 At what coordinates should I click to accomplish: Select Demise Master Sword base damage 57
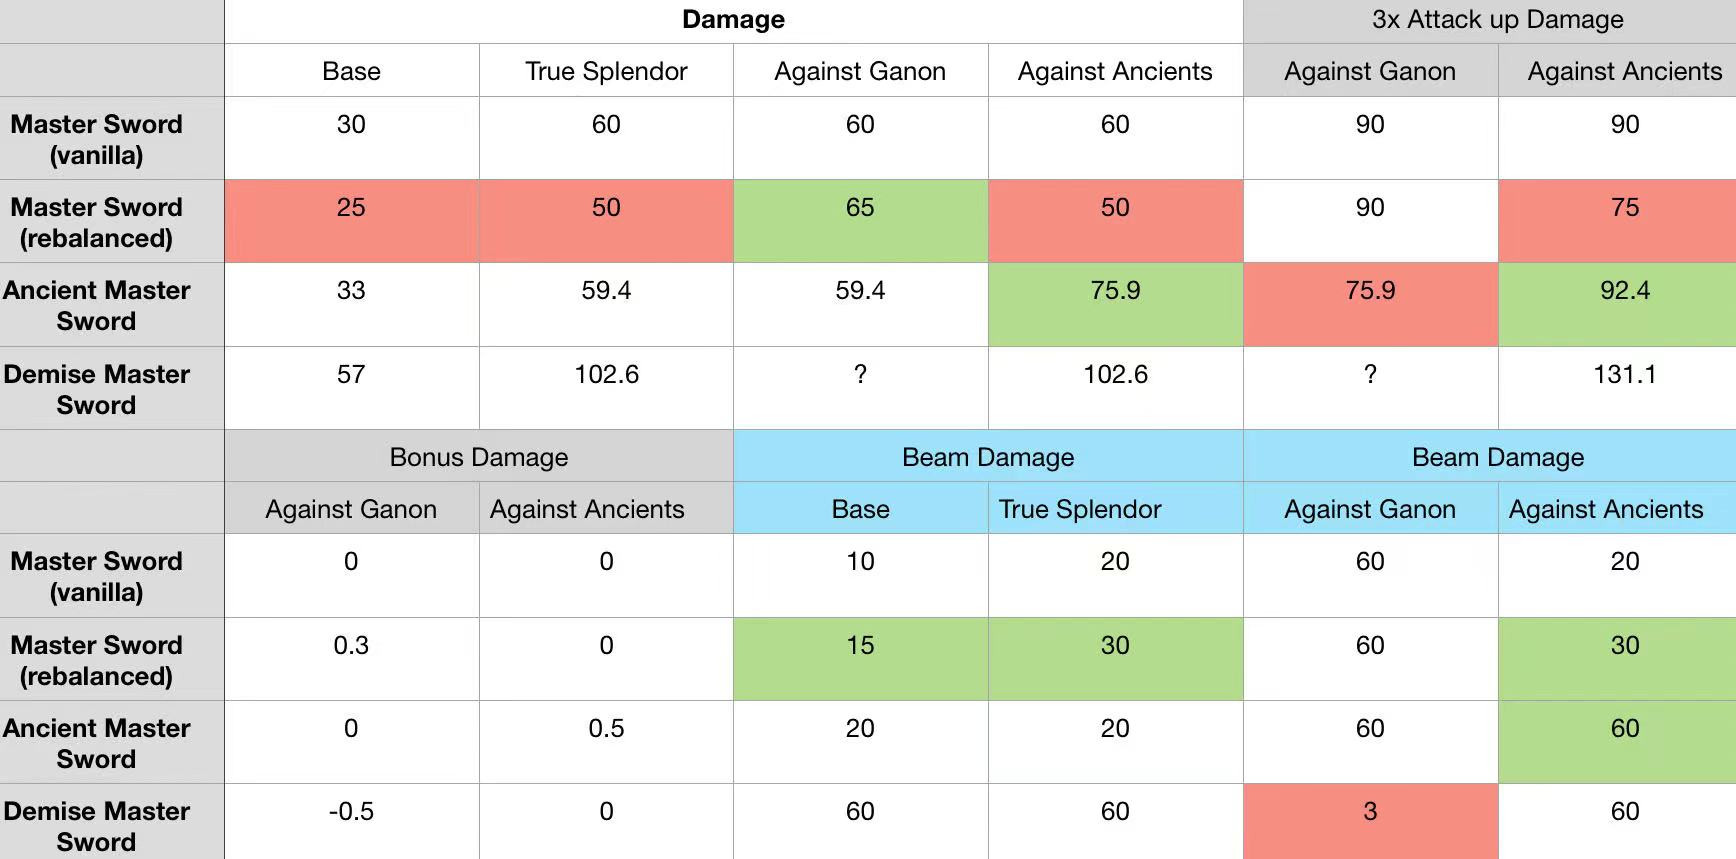[x=351, y=375]
